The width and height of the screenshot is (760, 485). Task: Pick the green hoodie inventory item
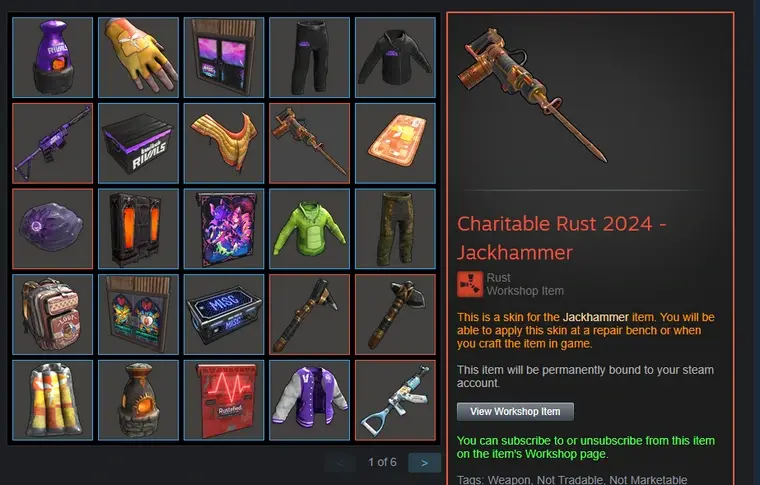tap(309, 229)
